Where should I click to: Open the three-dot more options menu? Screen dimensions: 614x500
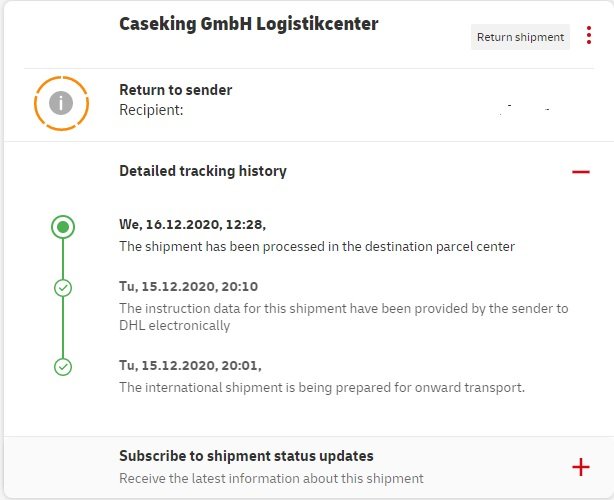[589, 35]
